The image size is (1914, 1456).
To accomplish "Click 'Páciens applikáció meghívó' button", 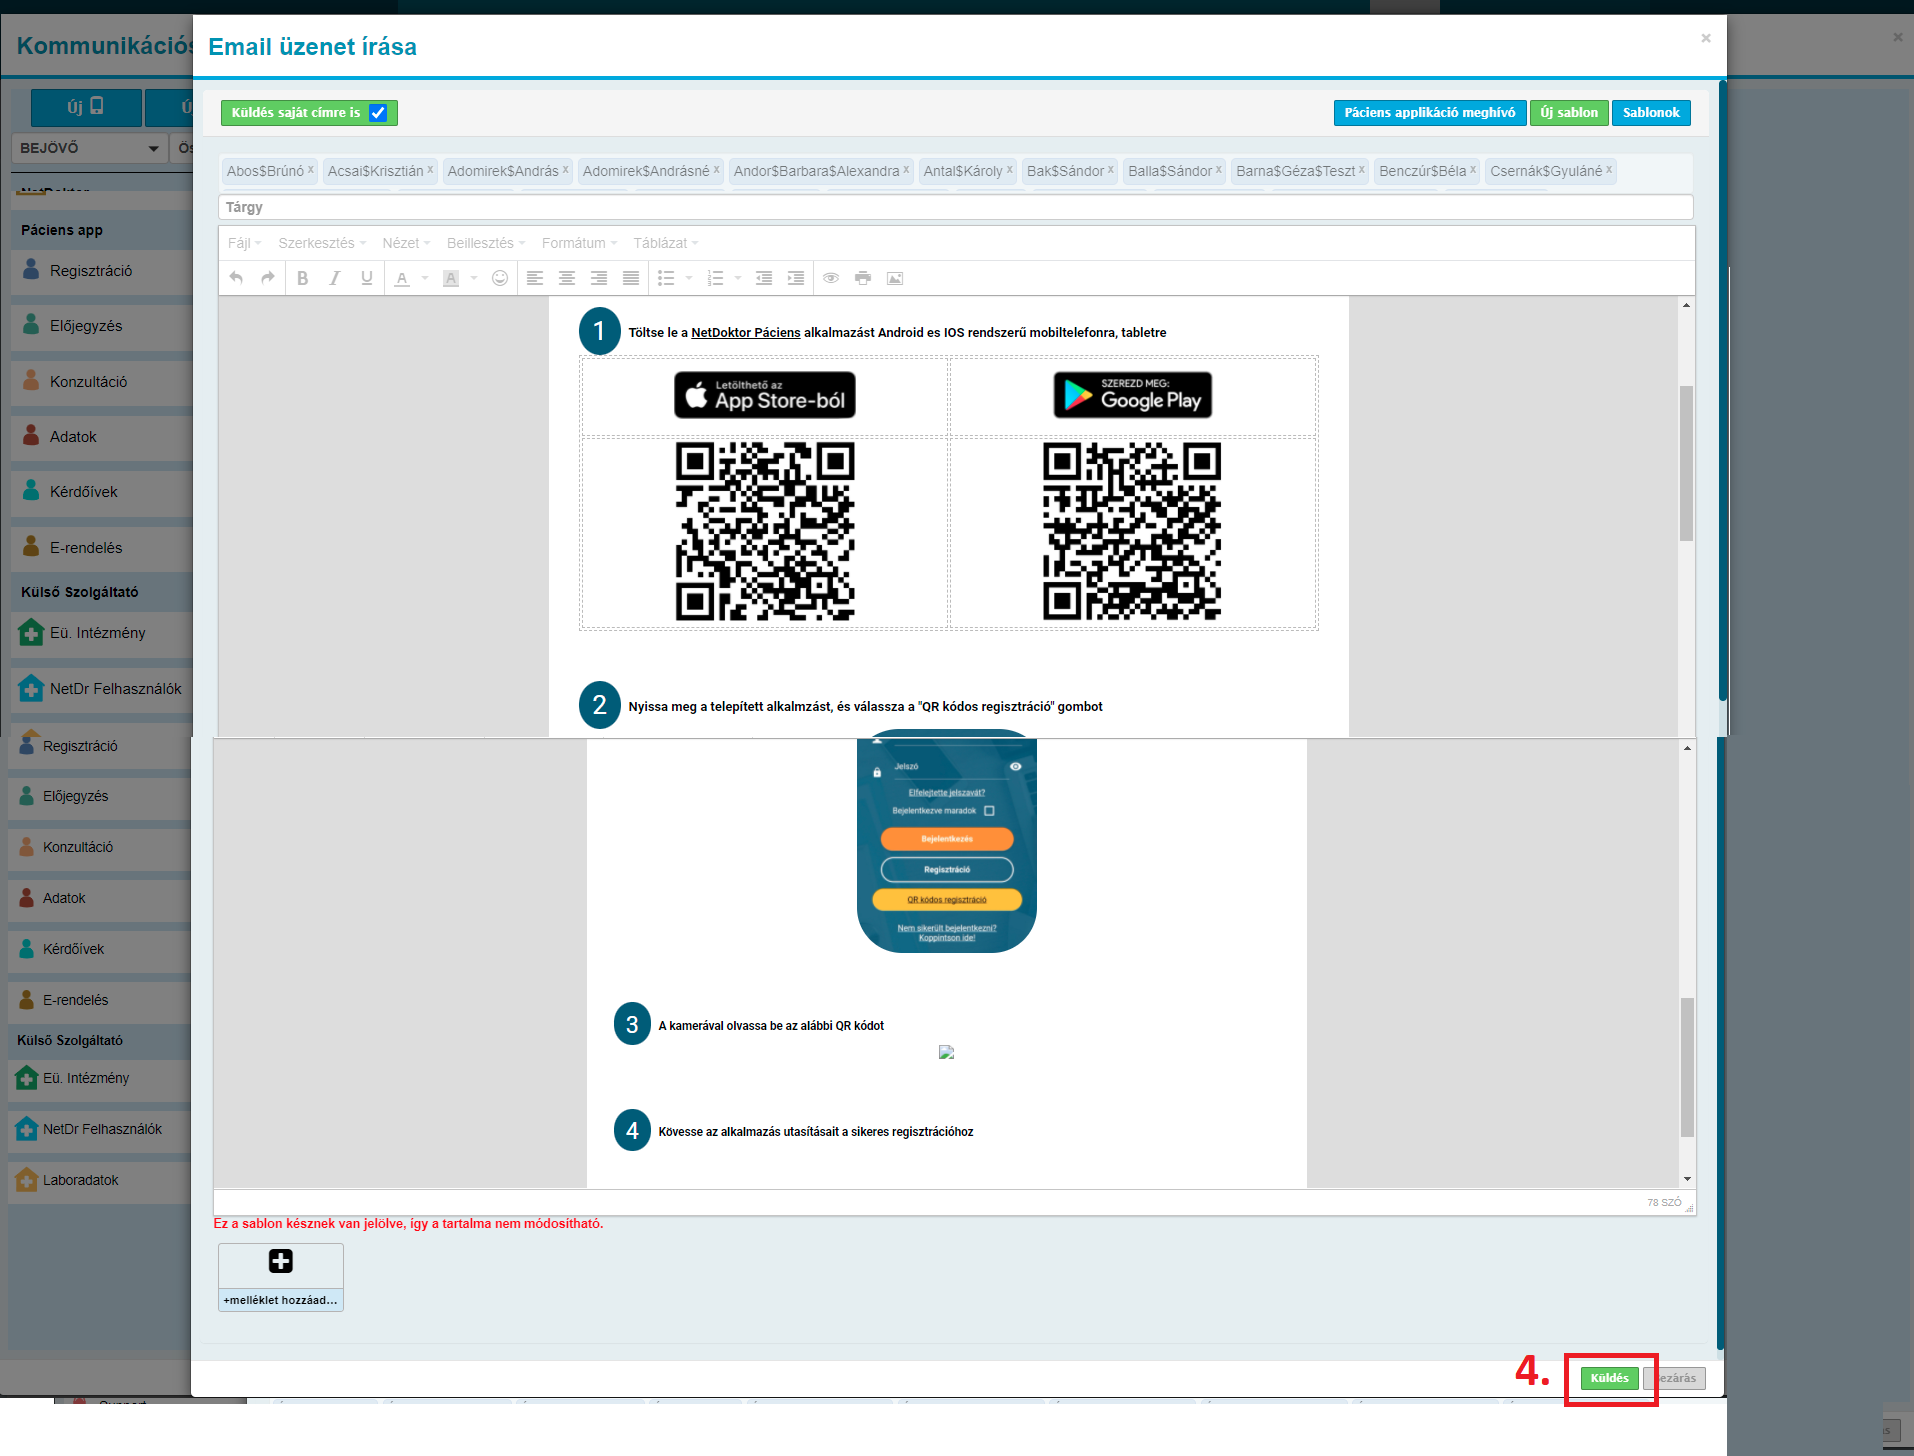I will click(1430, 113).
